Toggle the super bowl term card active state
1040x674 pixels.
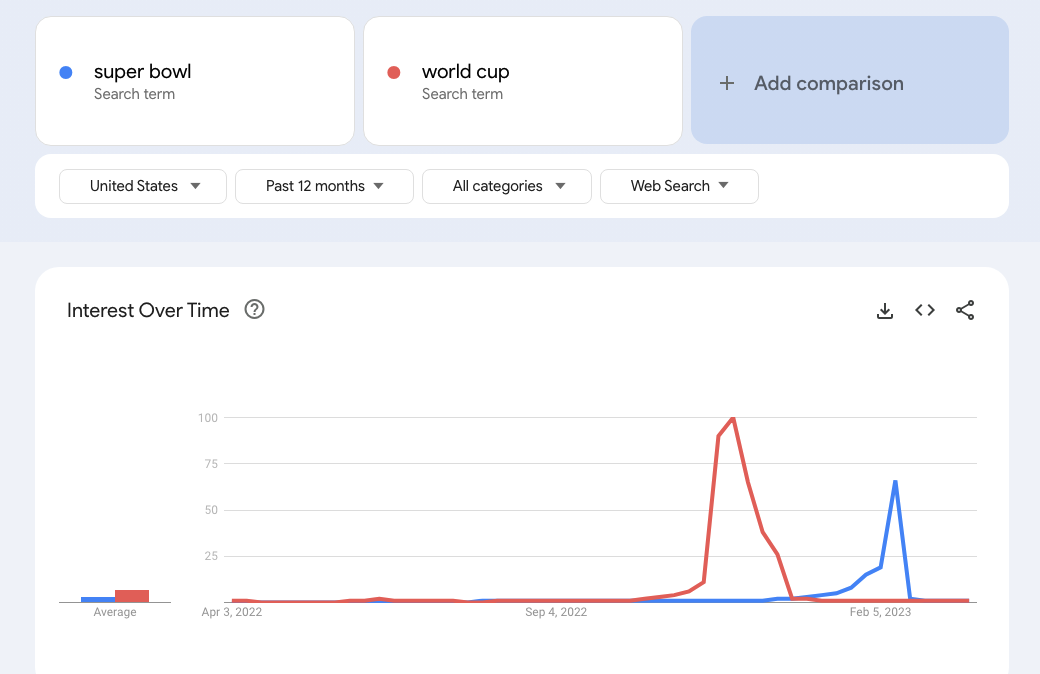(x=194, y=81)
